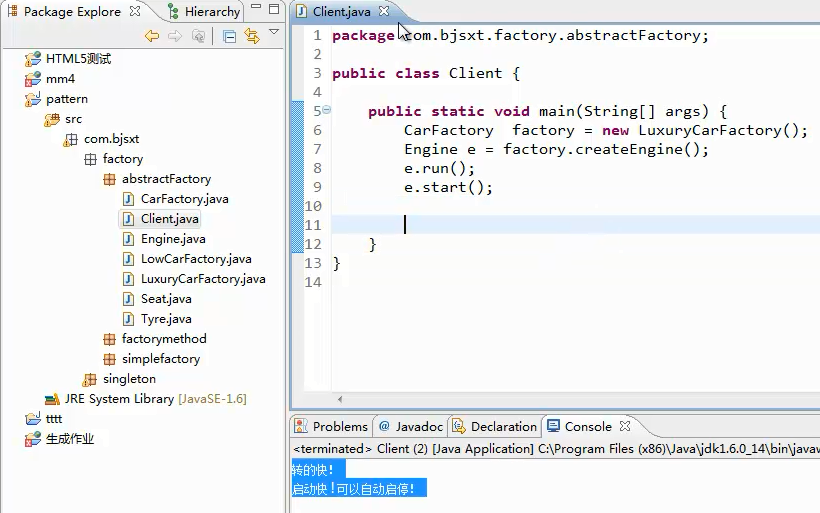Maximize the Package Explorer panel

point(275,11)
